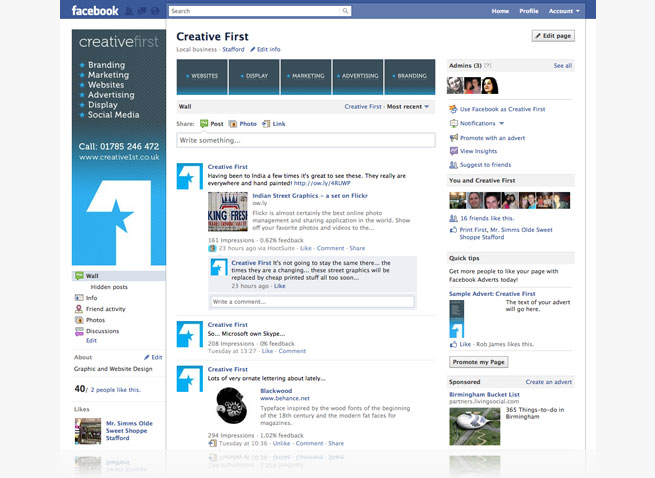Open Blackwood typeface thumbnail
The width and height of the screenshot is (655, 478).
click(x=231, y=406)
